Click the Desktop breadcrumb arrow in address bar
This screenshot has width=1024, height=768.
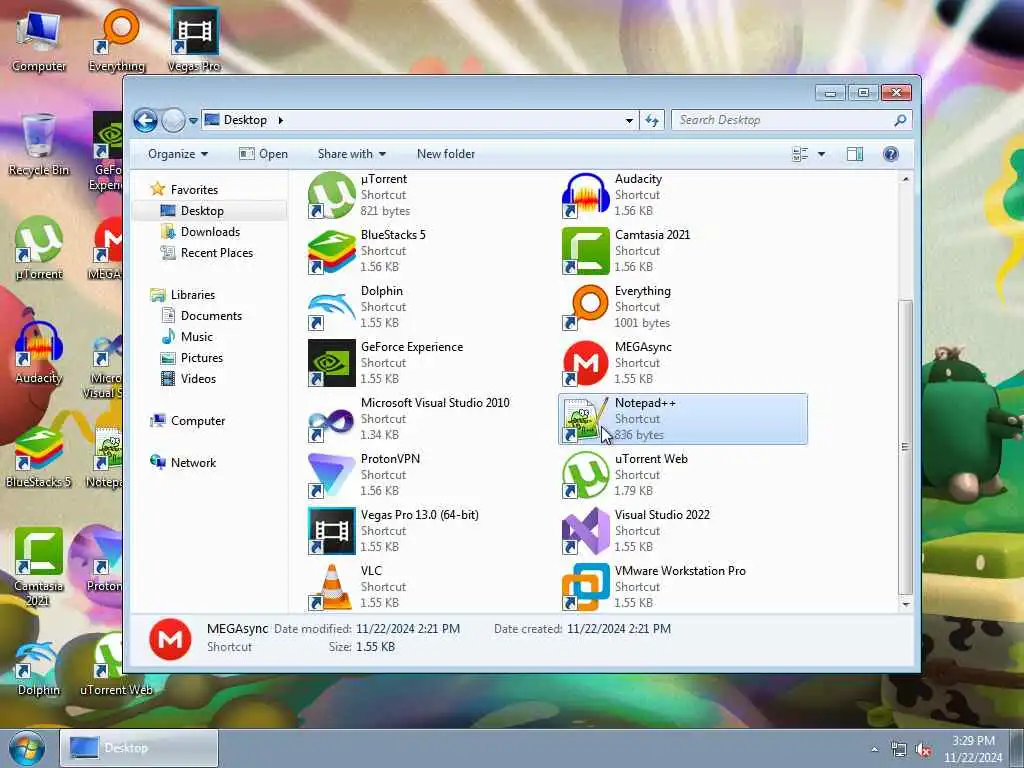pyautogui.click(x=281, y=120)
